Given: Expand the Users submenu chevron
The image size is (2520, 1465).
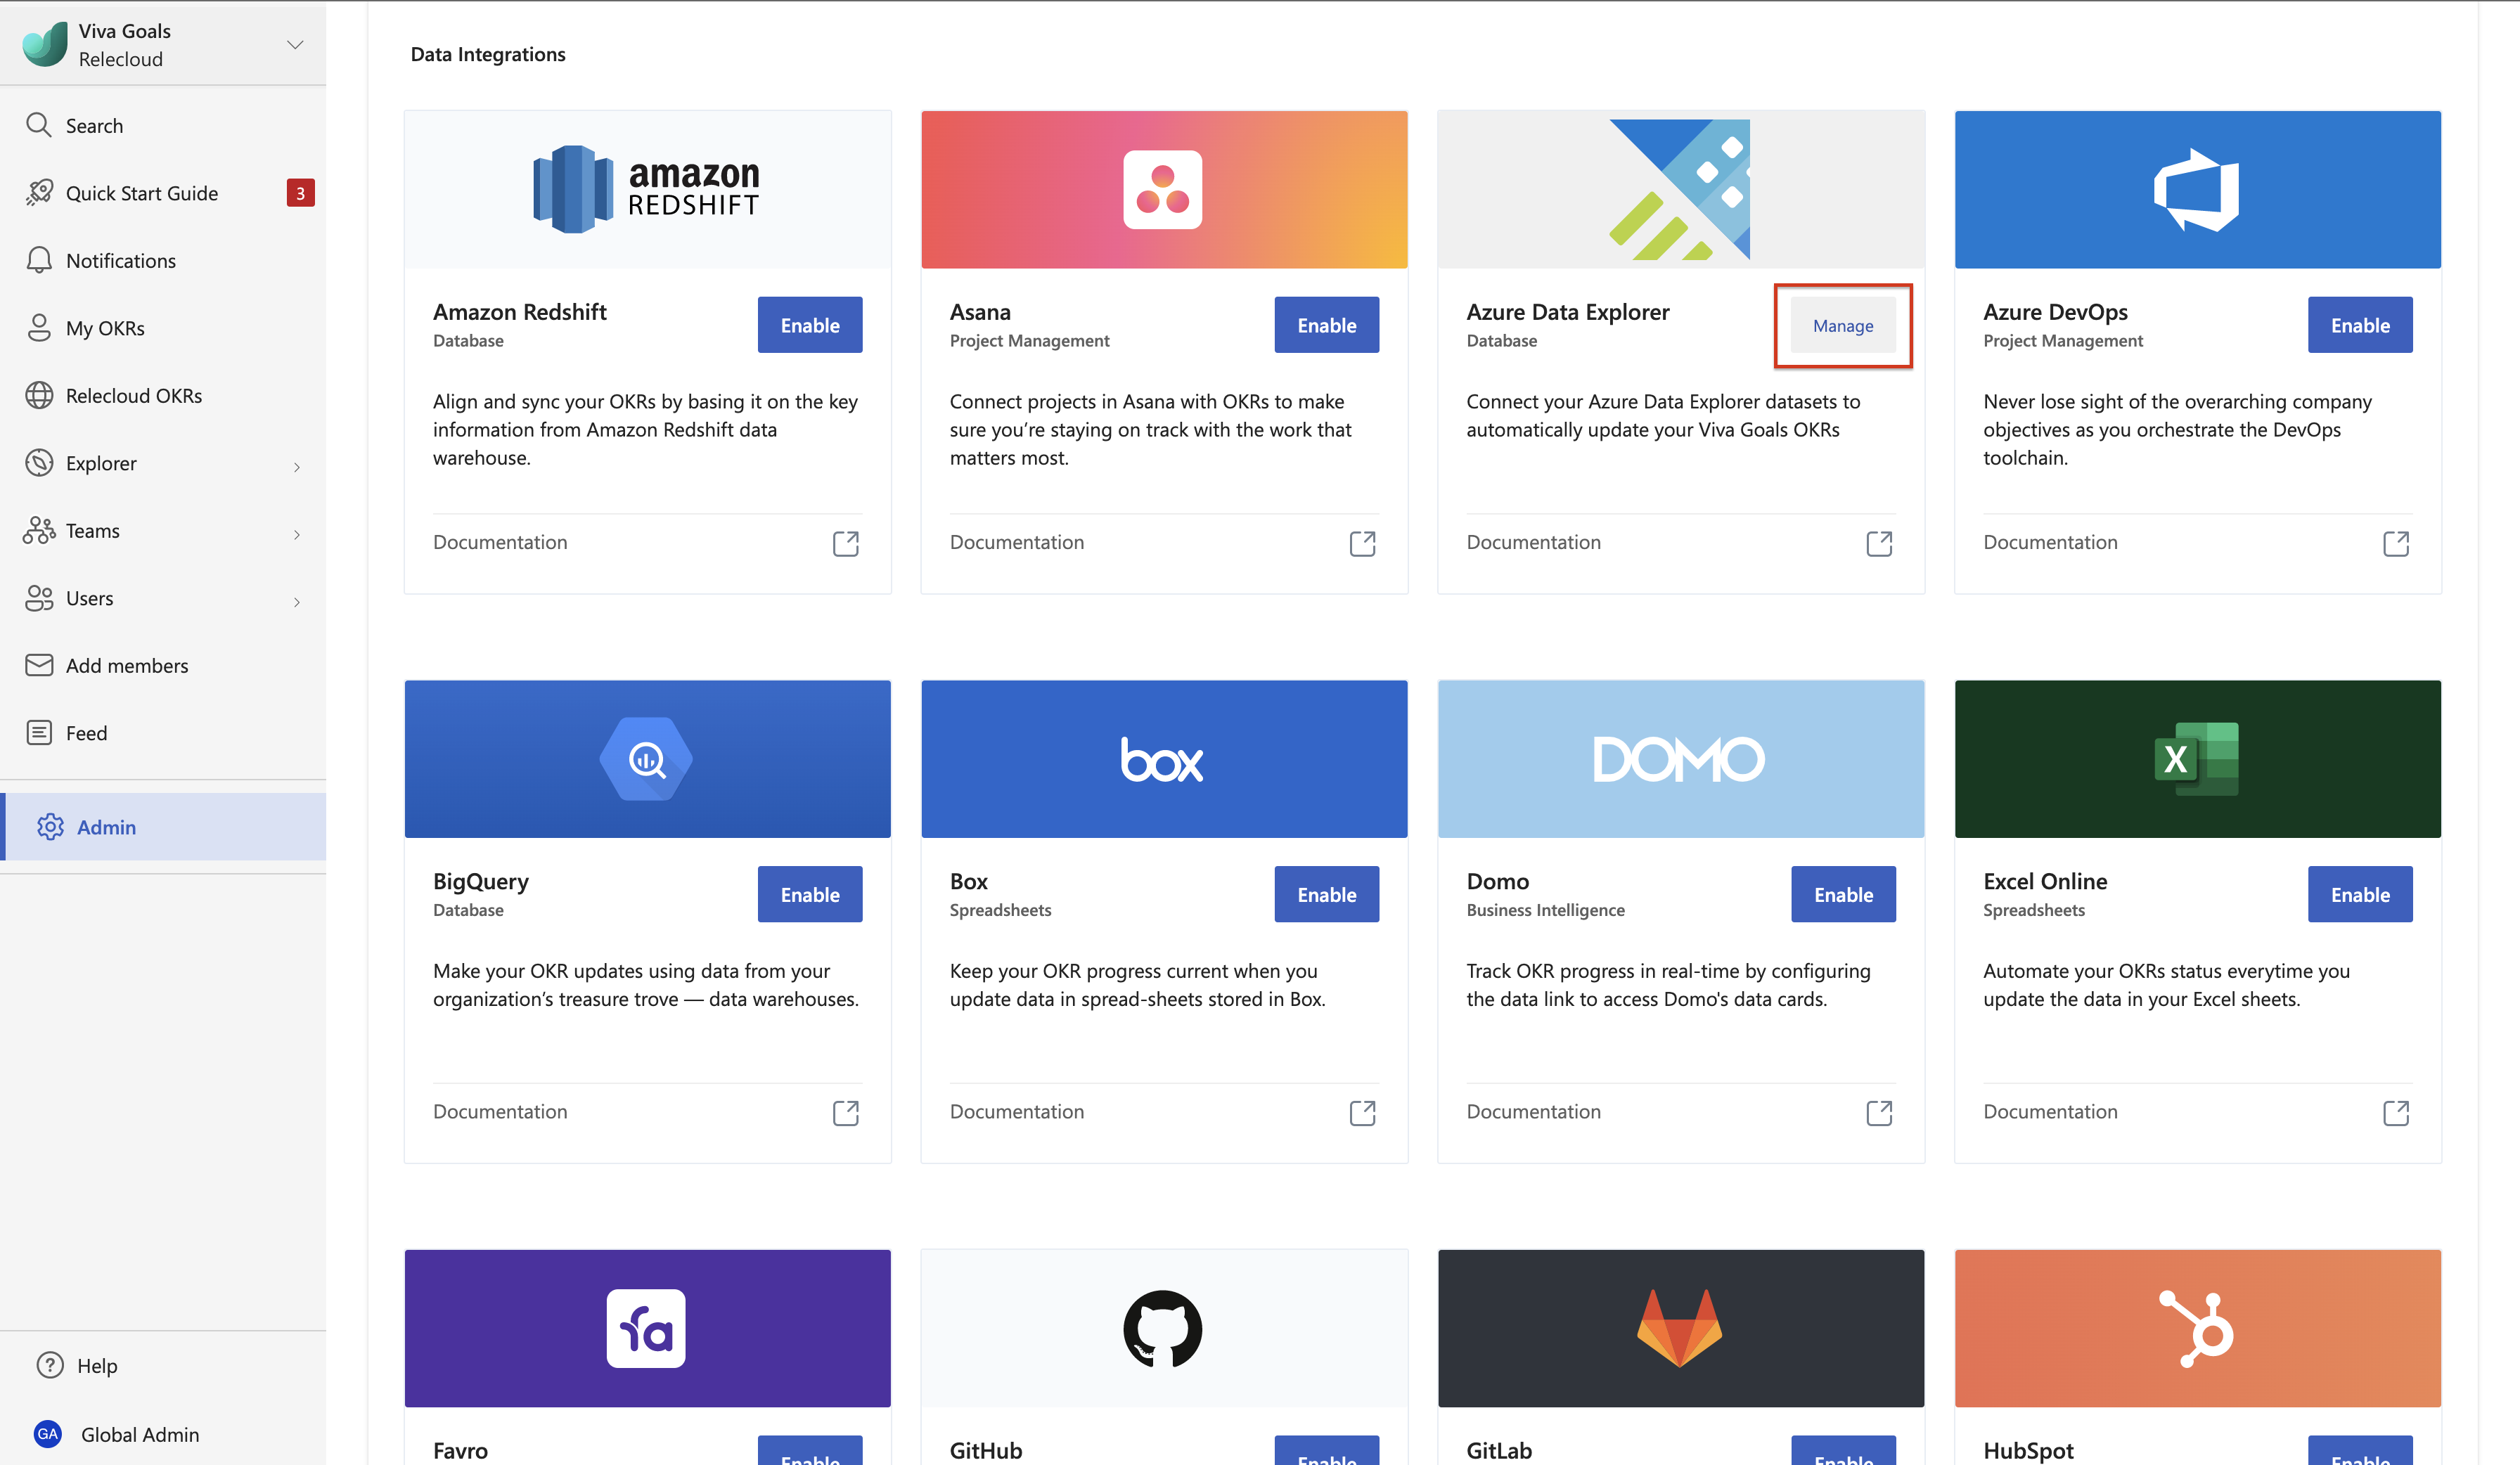Looking at the screenshot, I should [296, 601].
